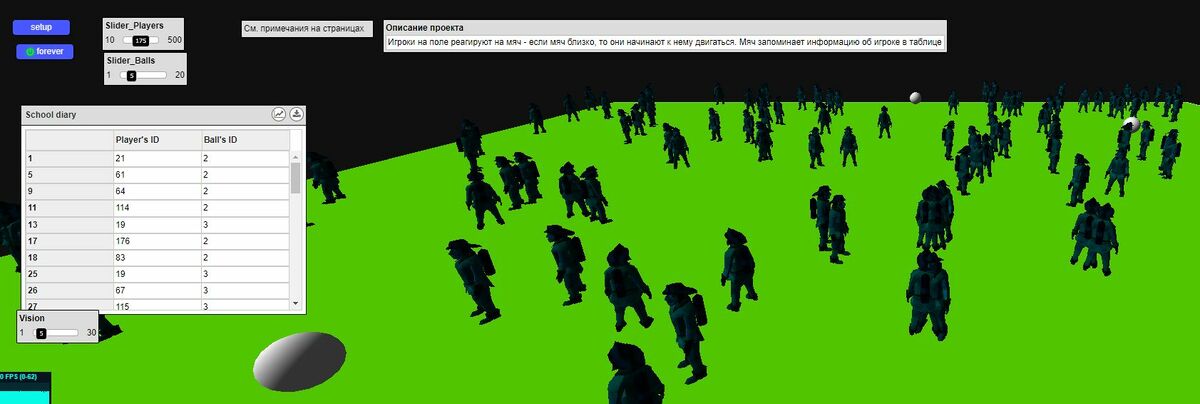Select the Ball's ID column header
The width and height of the screenshot is (1200, 404).
pos(242,139)
